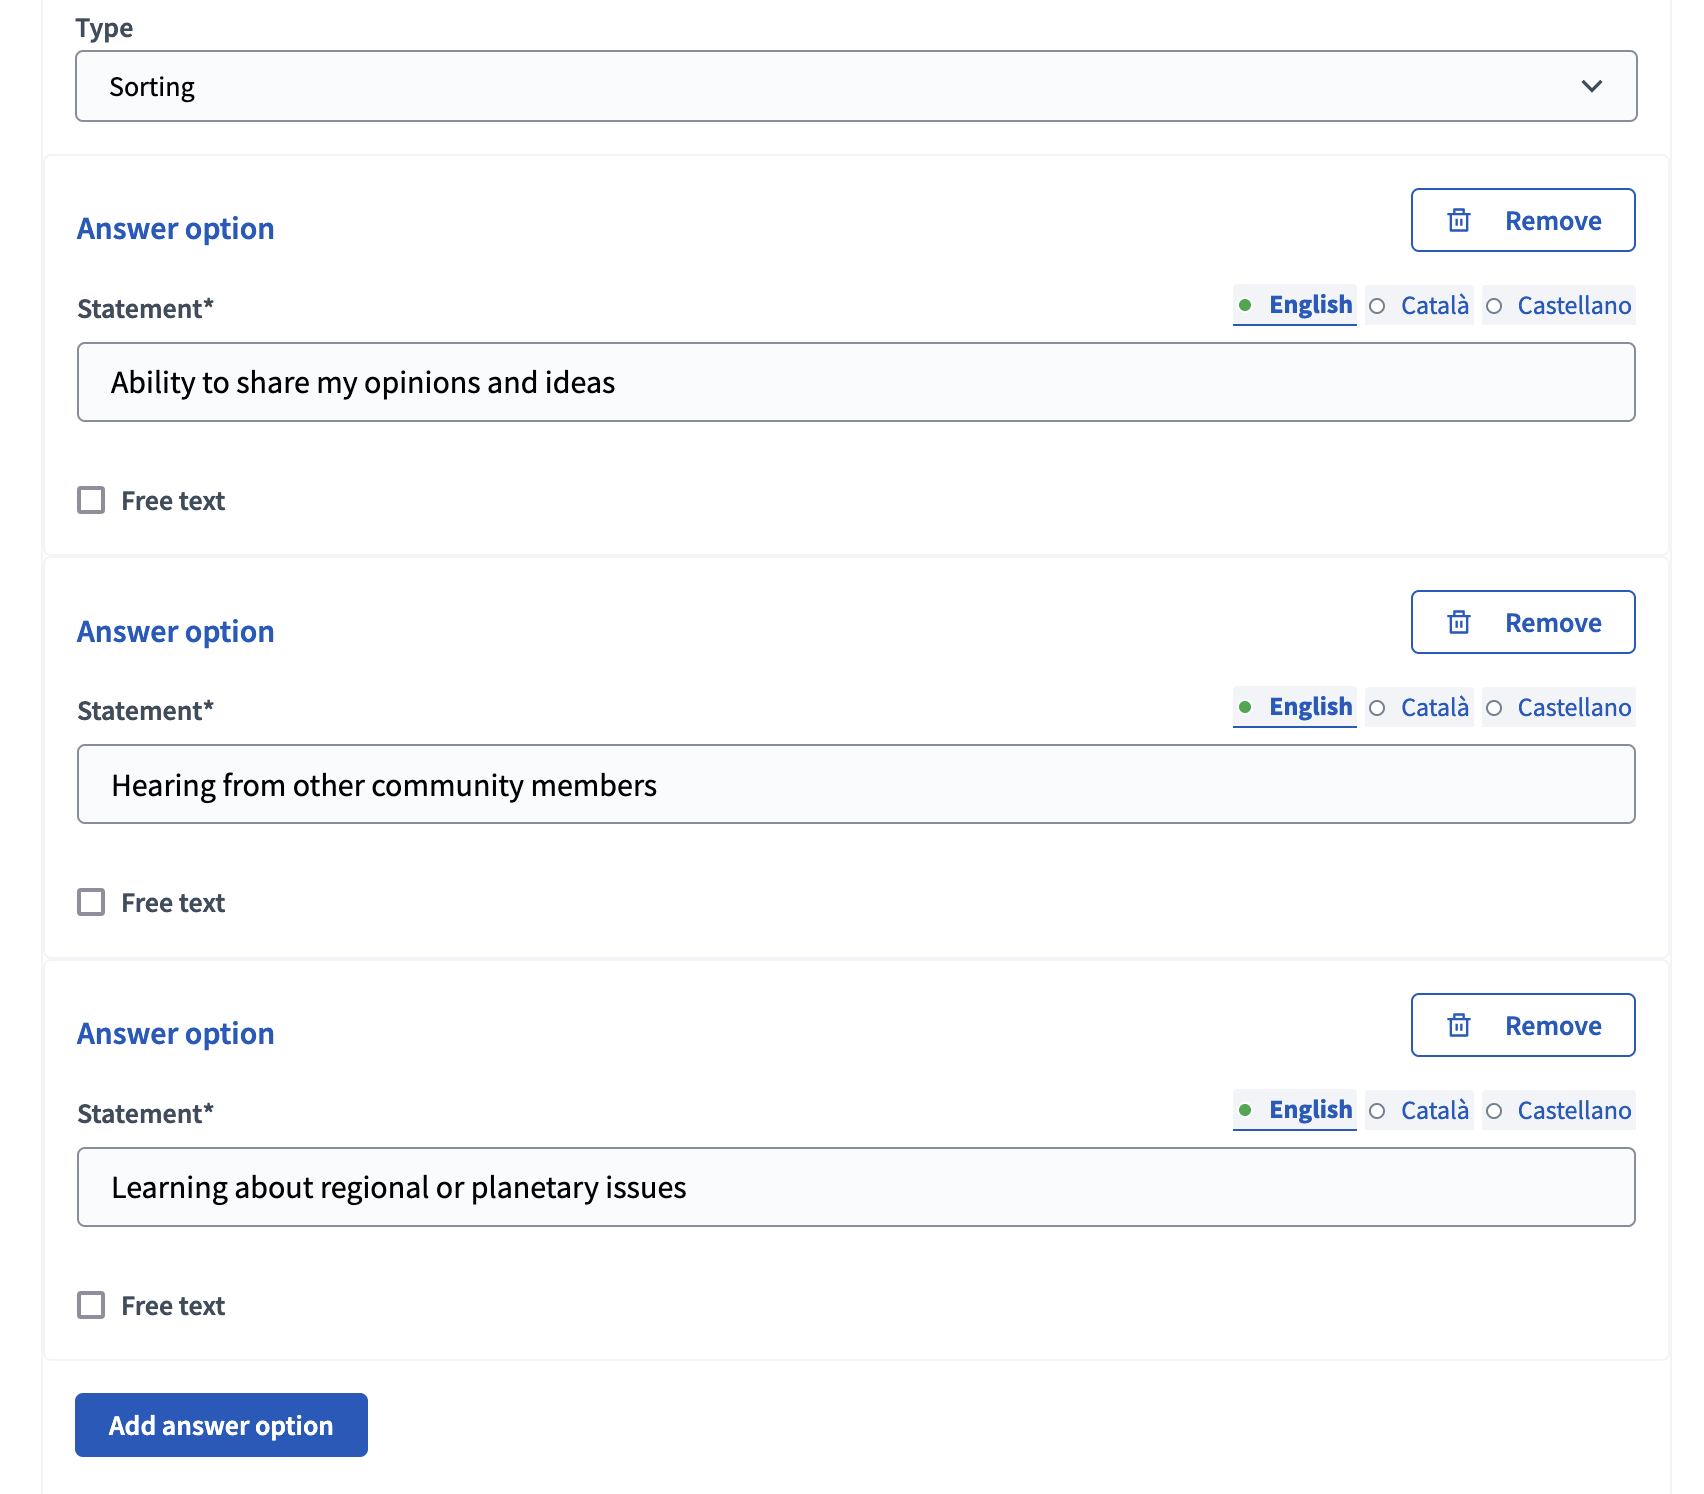Select Remove on the third answer option

click(1522, 1025)
